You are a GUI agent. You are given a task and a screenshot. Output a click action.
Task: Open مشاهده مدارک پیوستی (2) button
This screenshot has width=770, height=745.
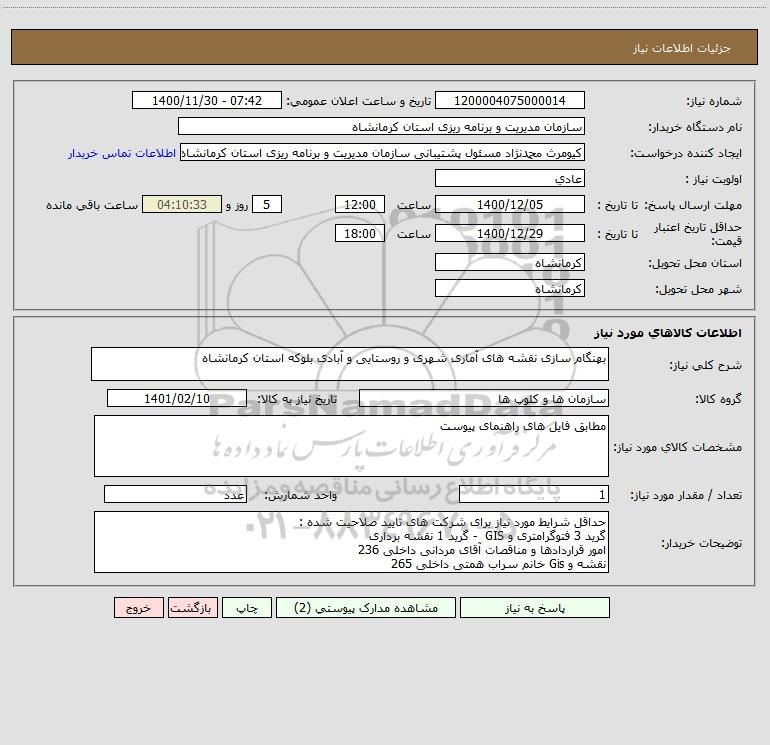click(x=366, y=607)
